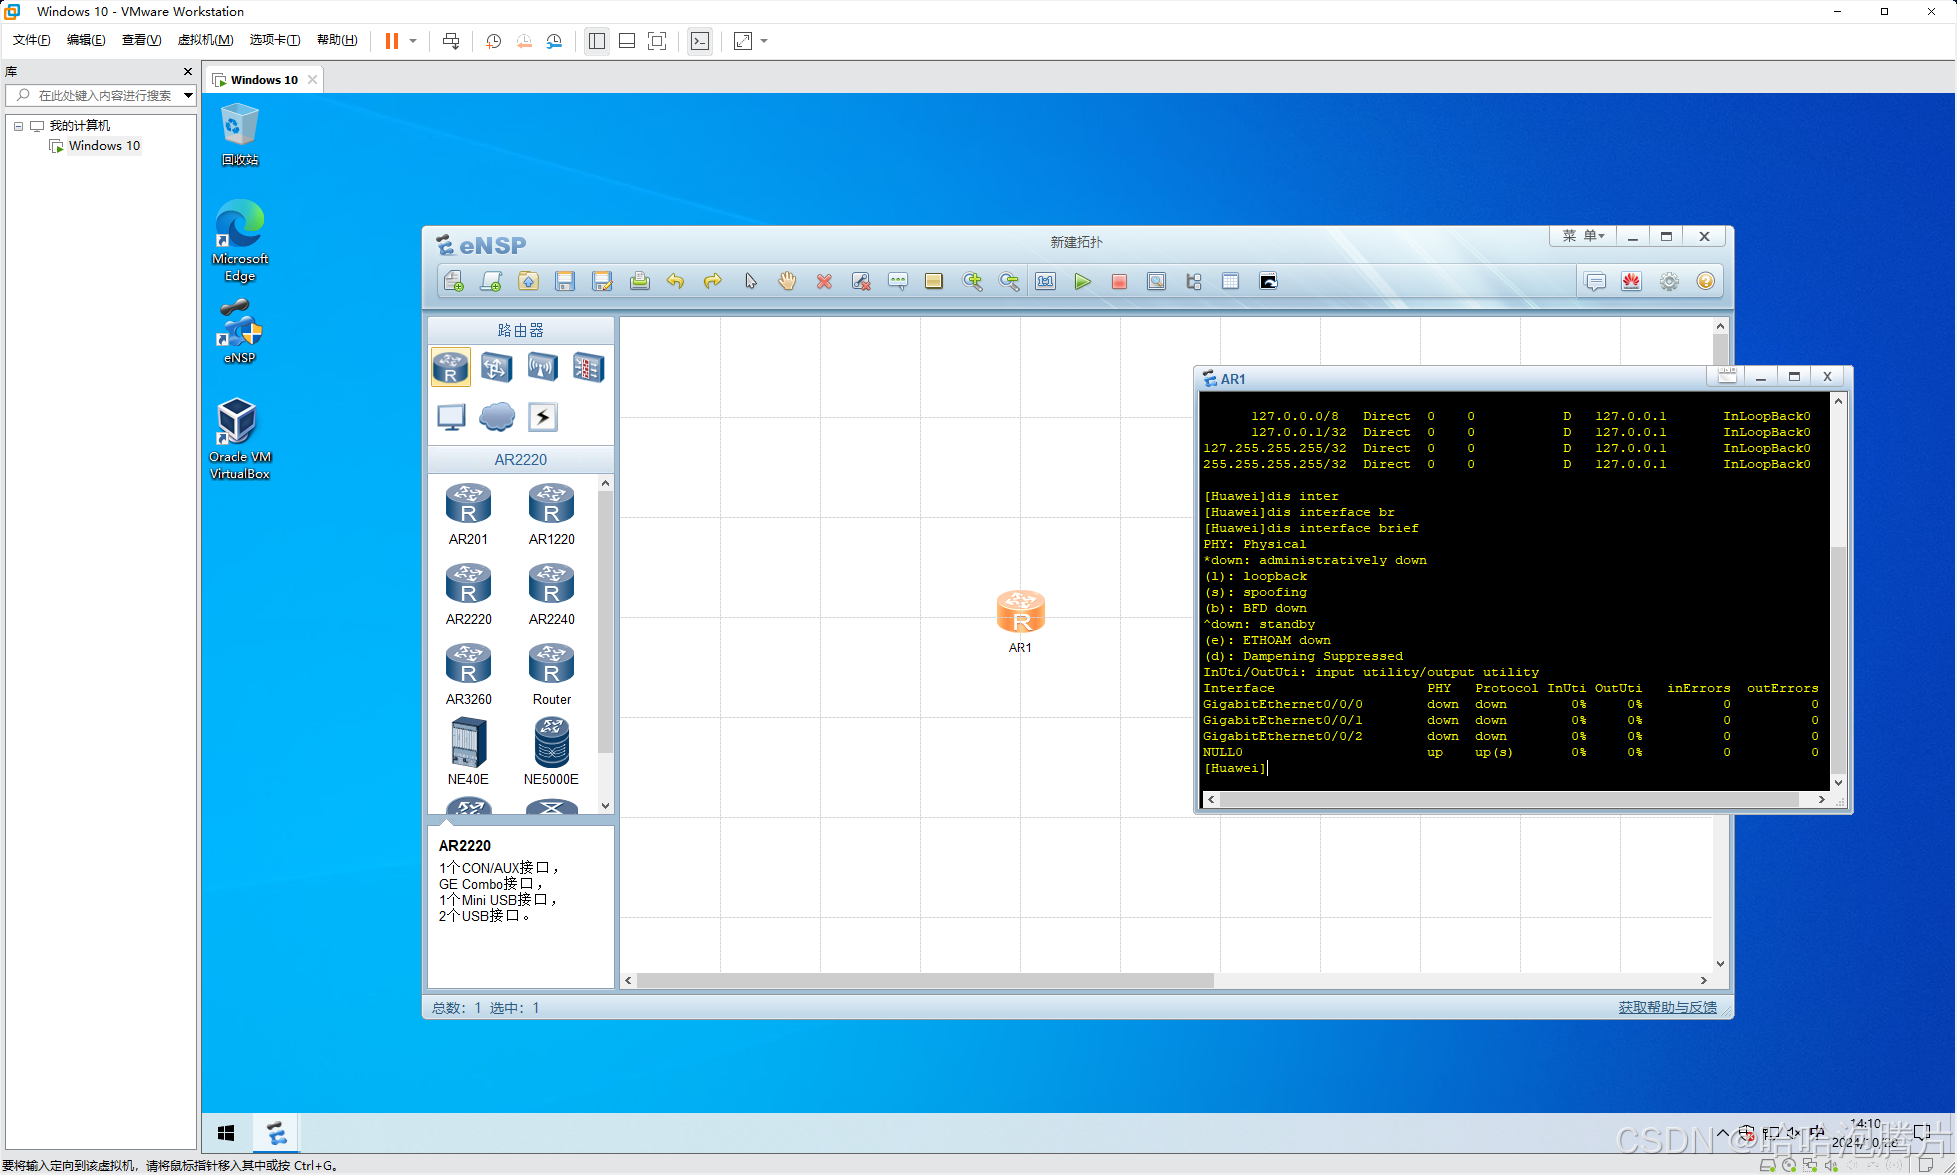Print the topology using eNSP printer icon
This screenshot has height=1175, width=1957.
pos(639,282)
